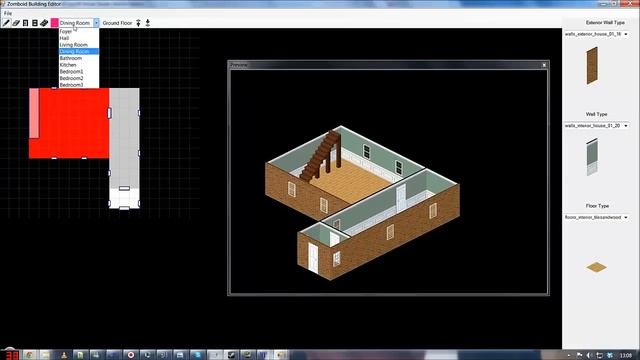
Task: Select the Door placement tool
Action: coord(25,23)
